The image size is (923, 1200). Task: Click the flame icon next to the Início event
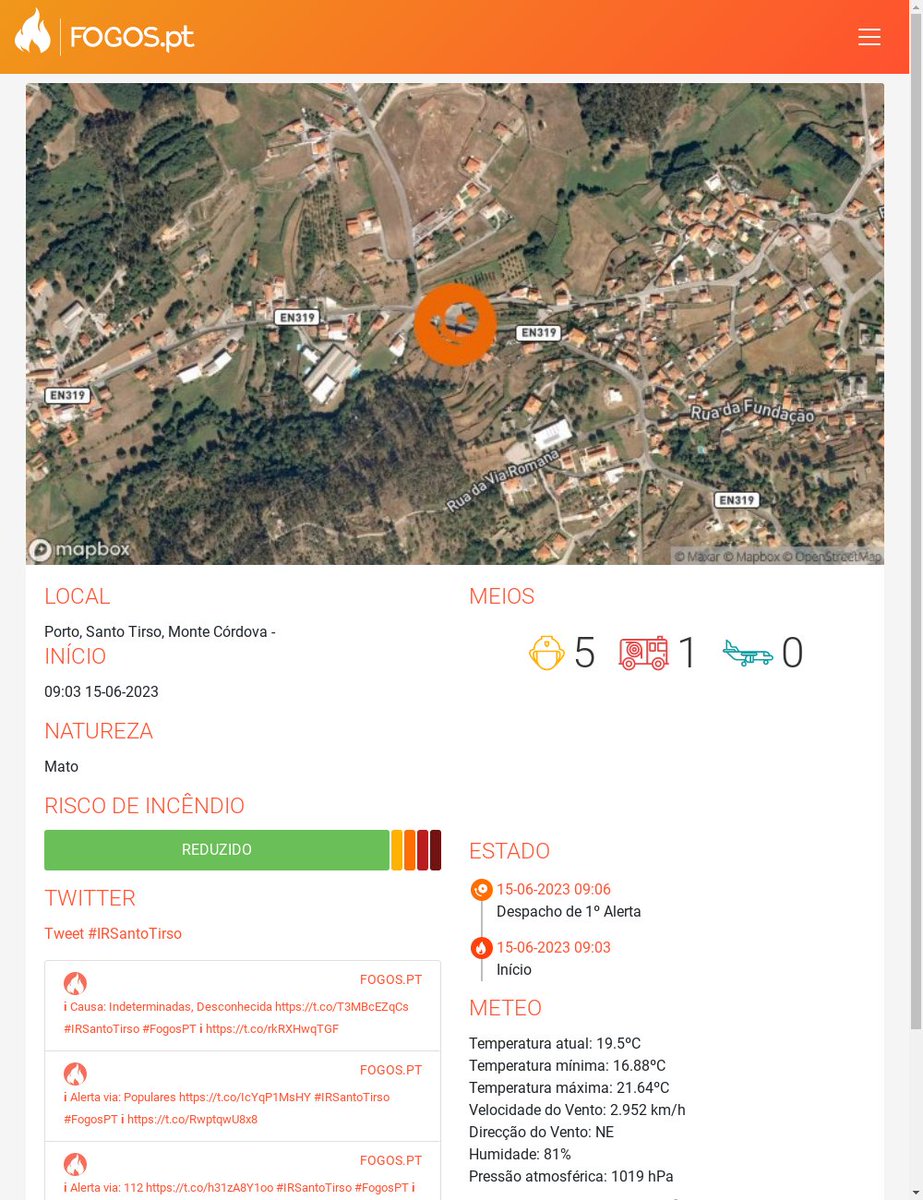479,947
